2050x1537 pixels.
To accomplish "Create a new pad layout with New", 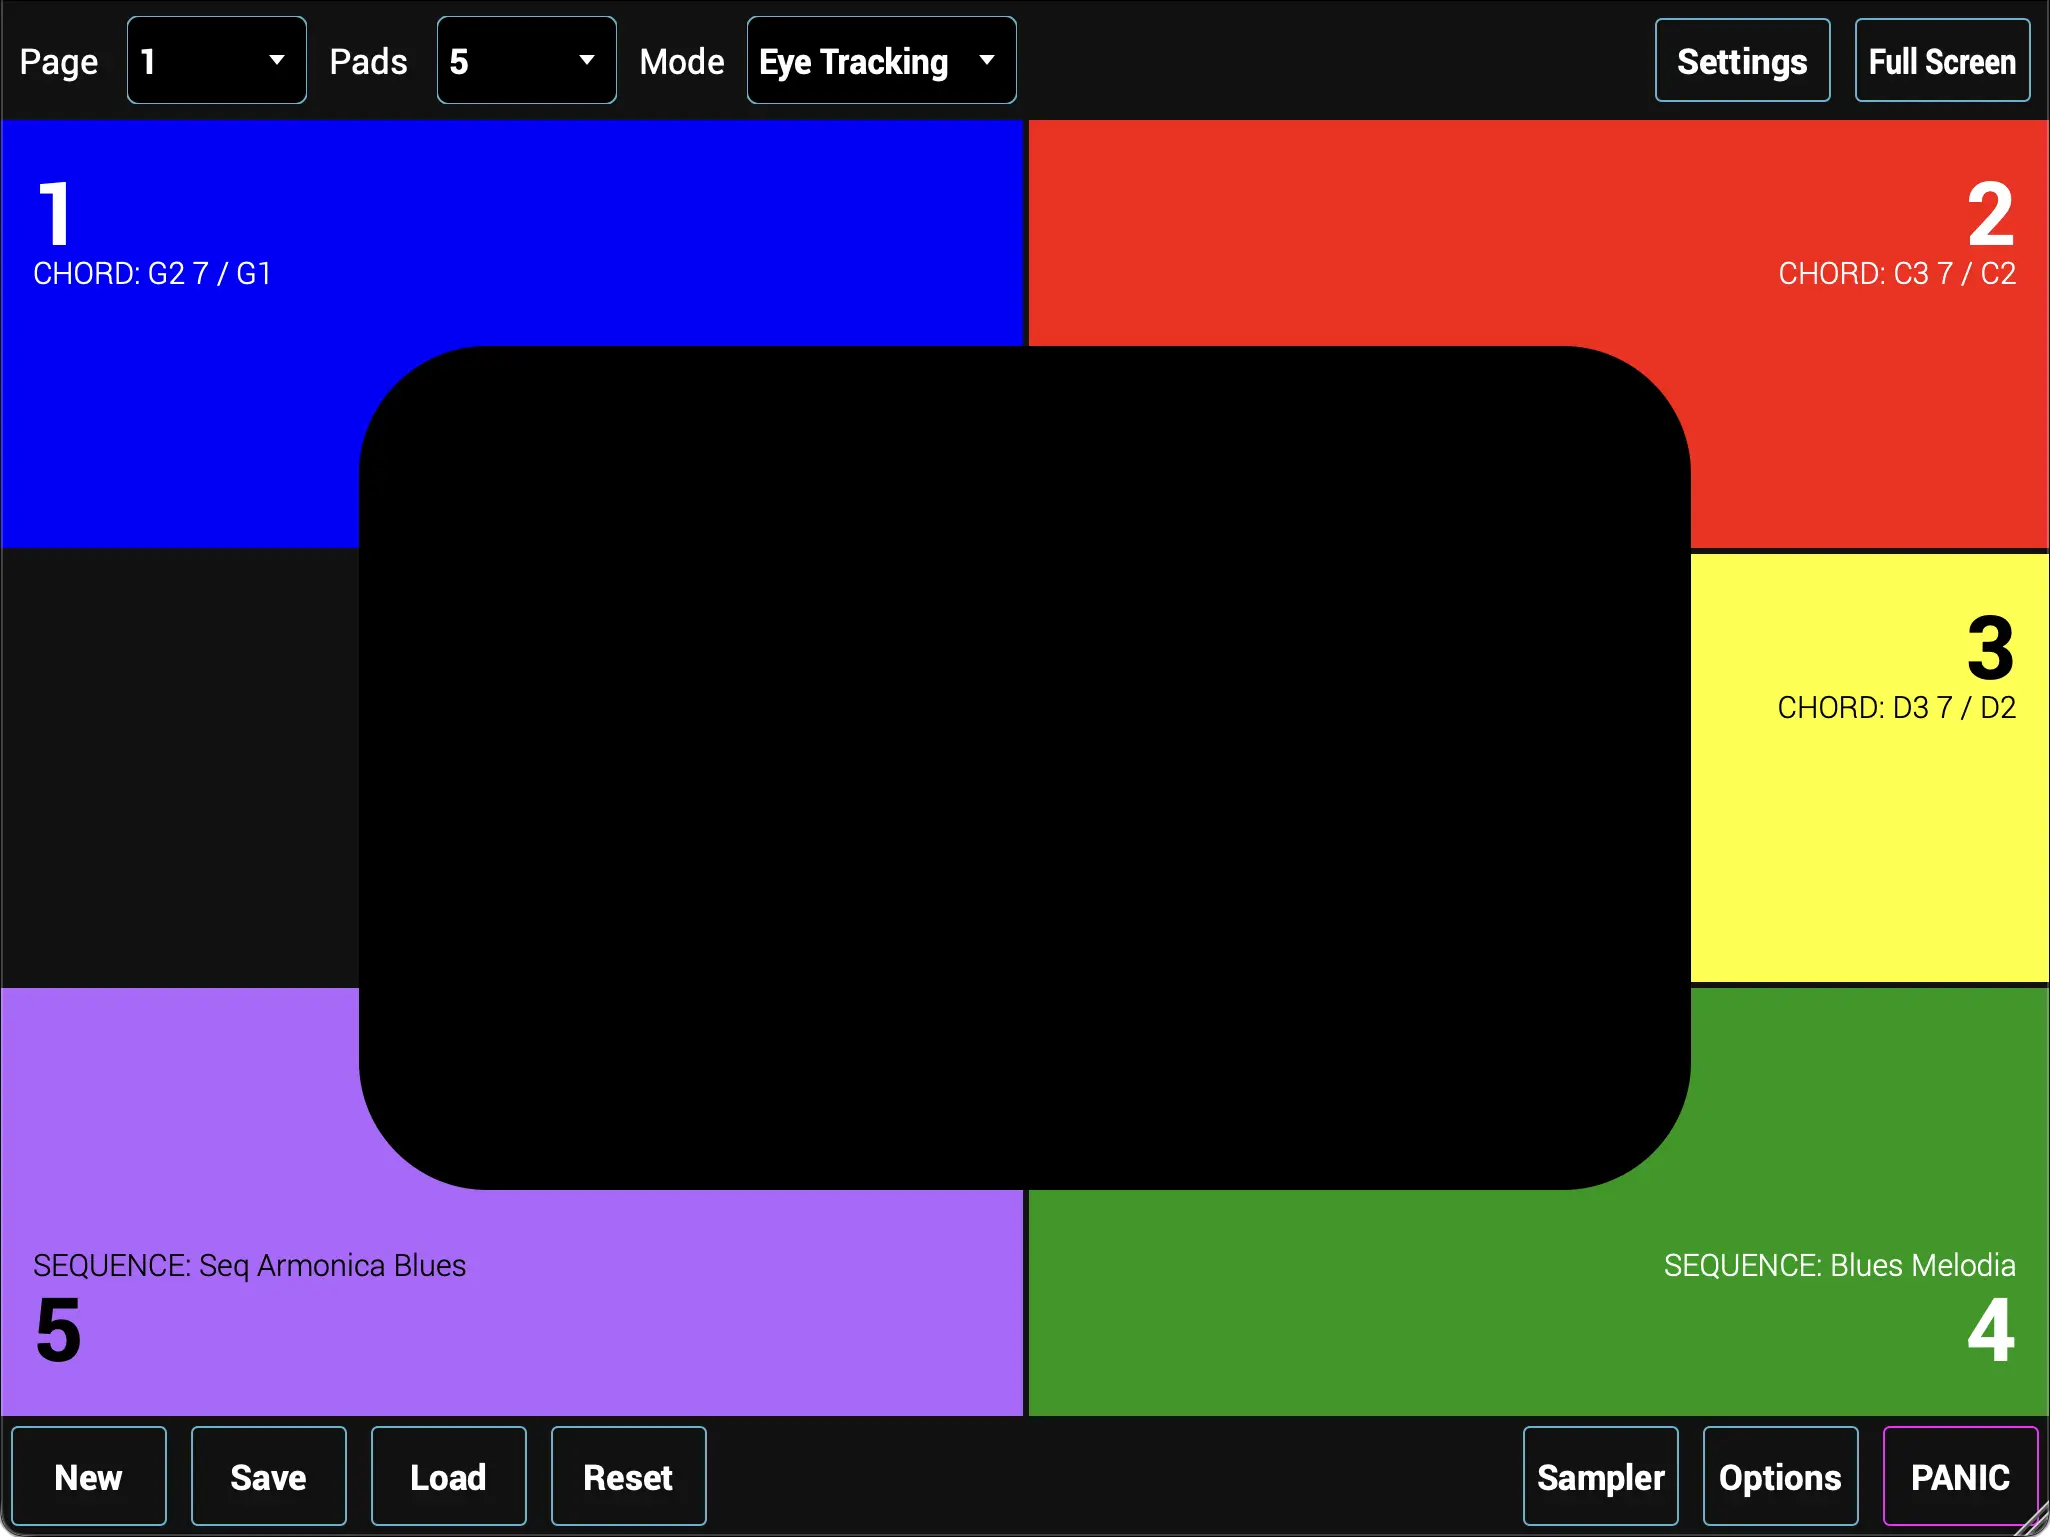I will pos(88,1475).
